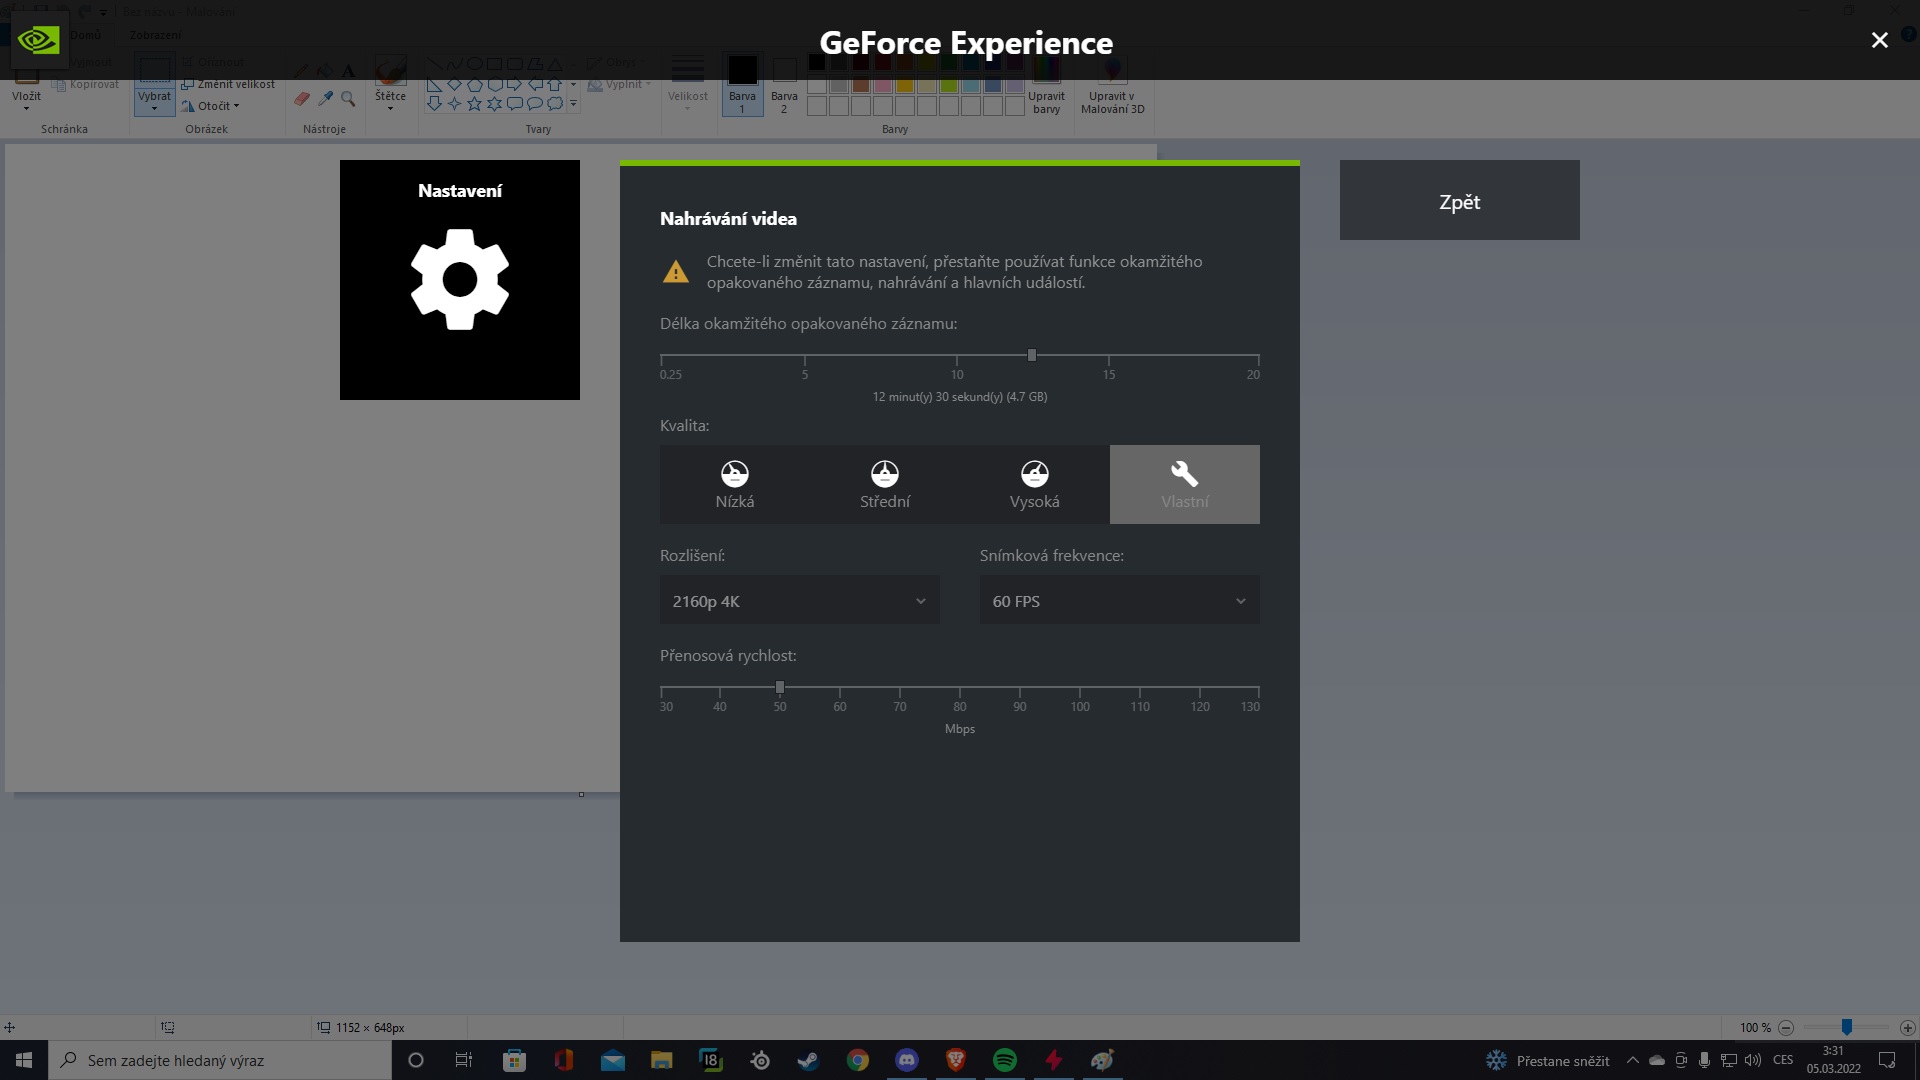Click the Přenosová rychlost bitrate slider handle
Screen dimensions: 1920x1080
point(780,687)
